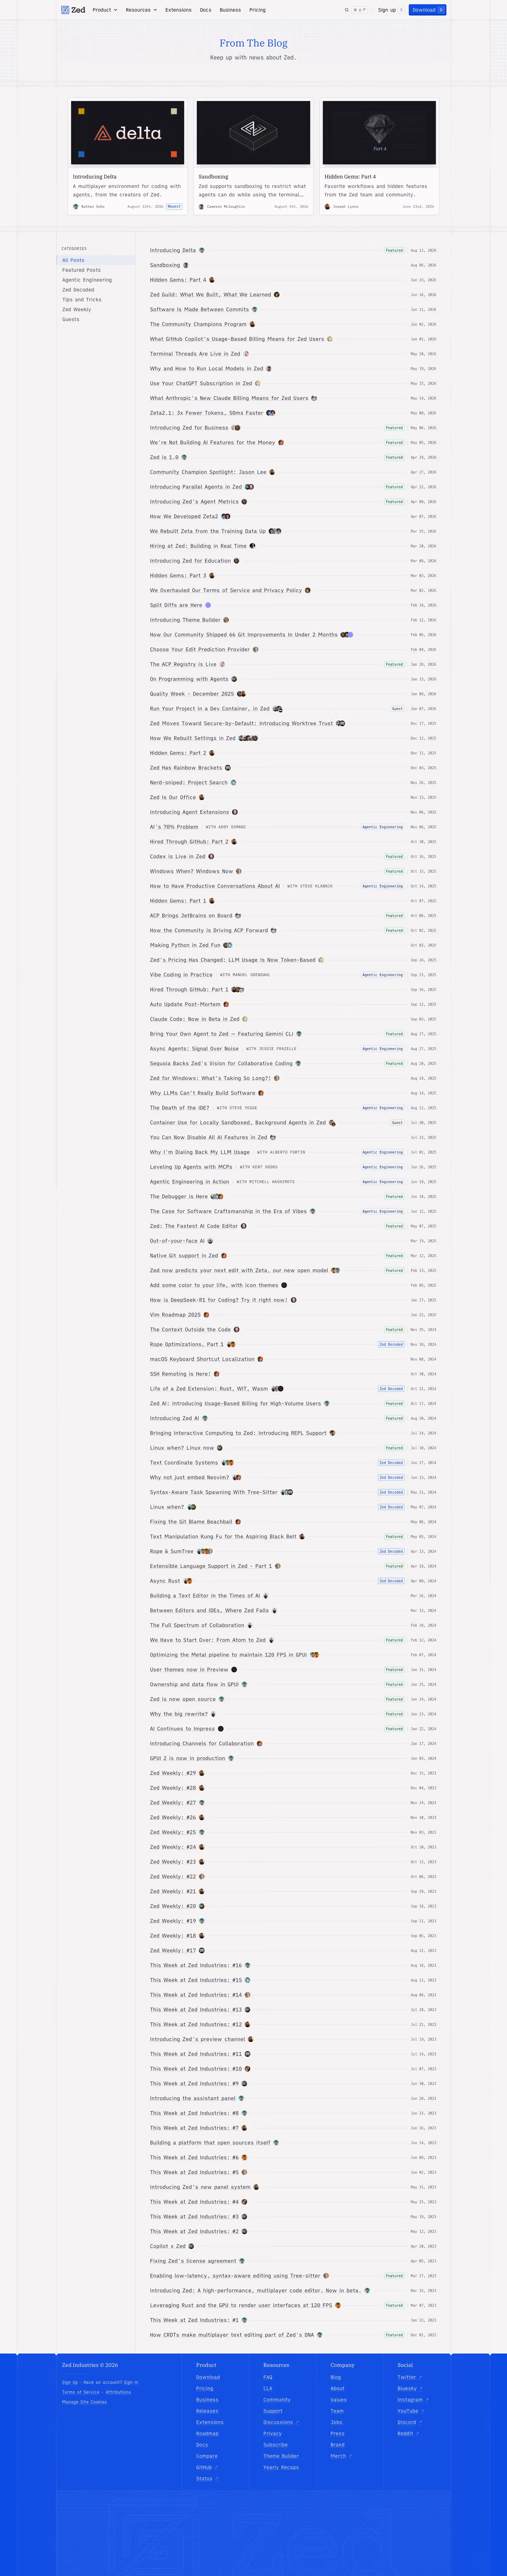Open 'Zed Guild: What We Built, What We Learned'
Image resolution: width=507 pixels, height=2576 pixels.
[x=210, y=295]
